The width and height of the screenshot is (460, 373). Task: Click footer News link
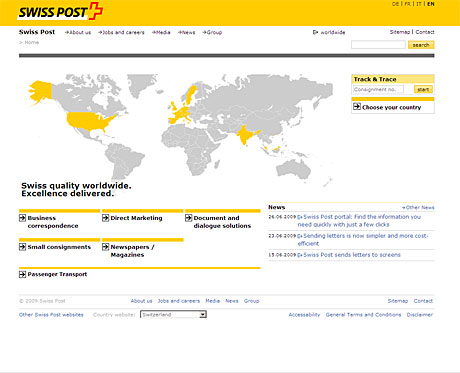[232, 301]
